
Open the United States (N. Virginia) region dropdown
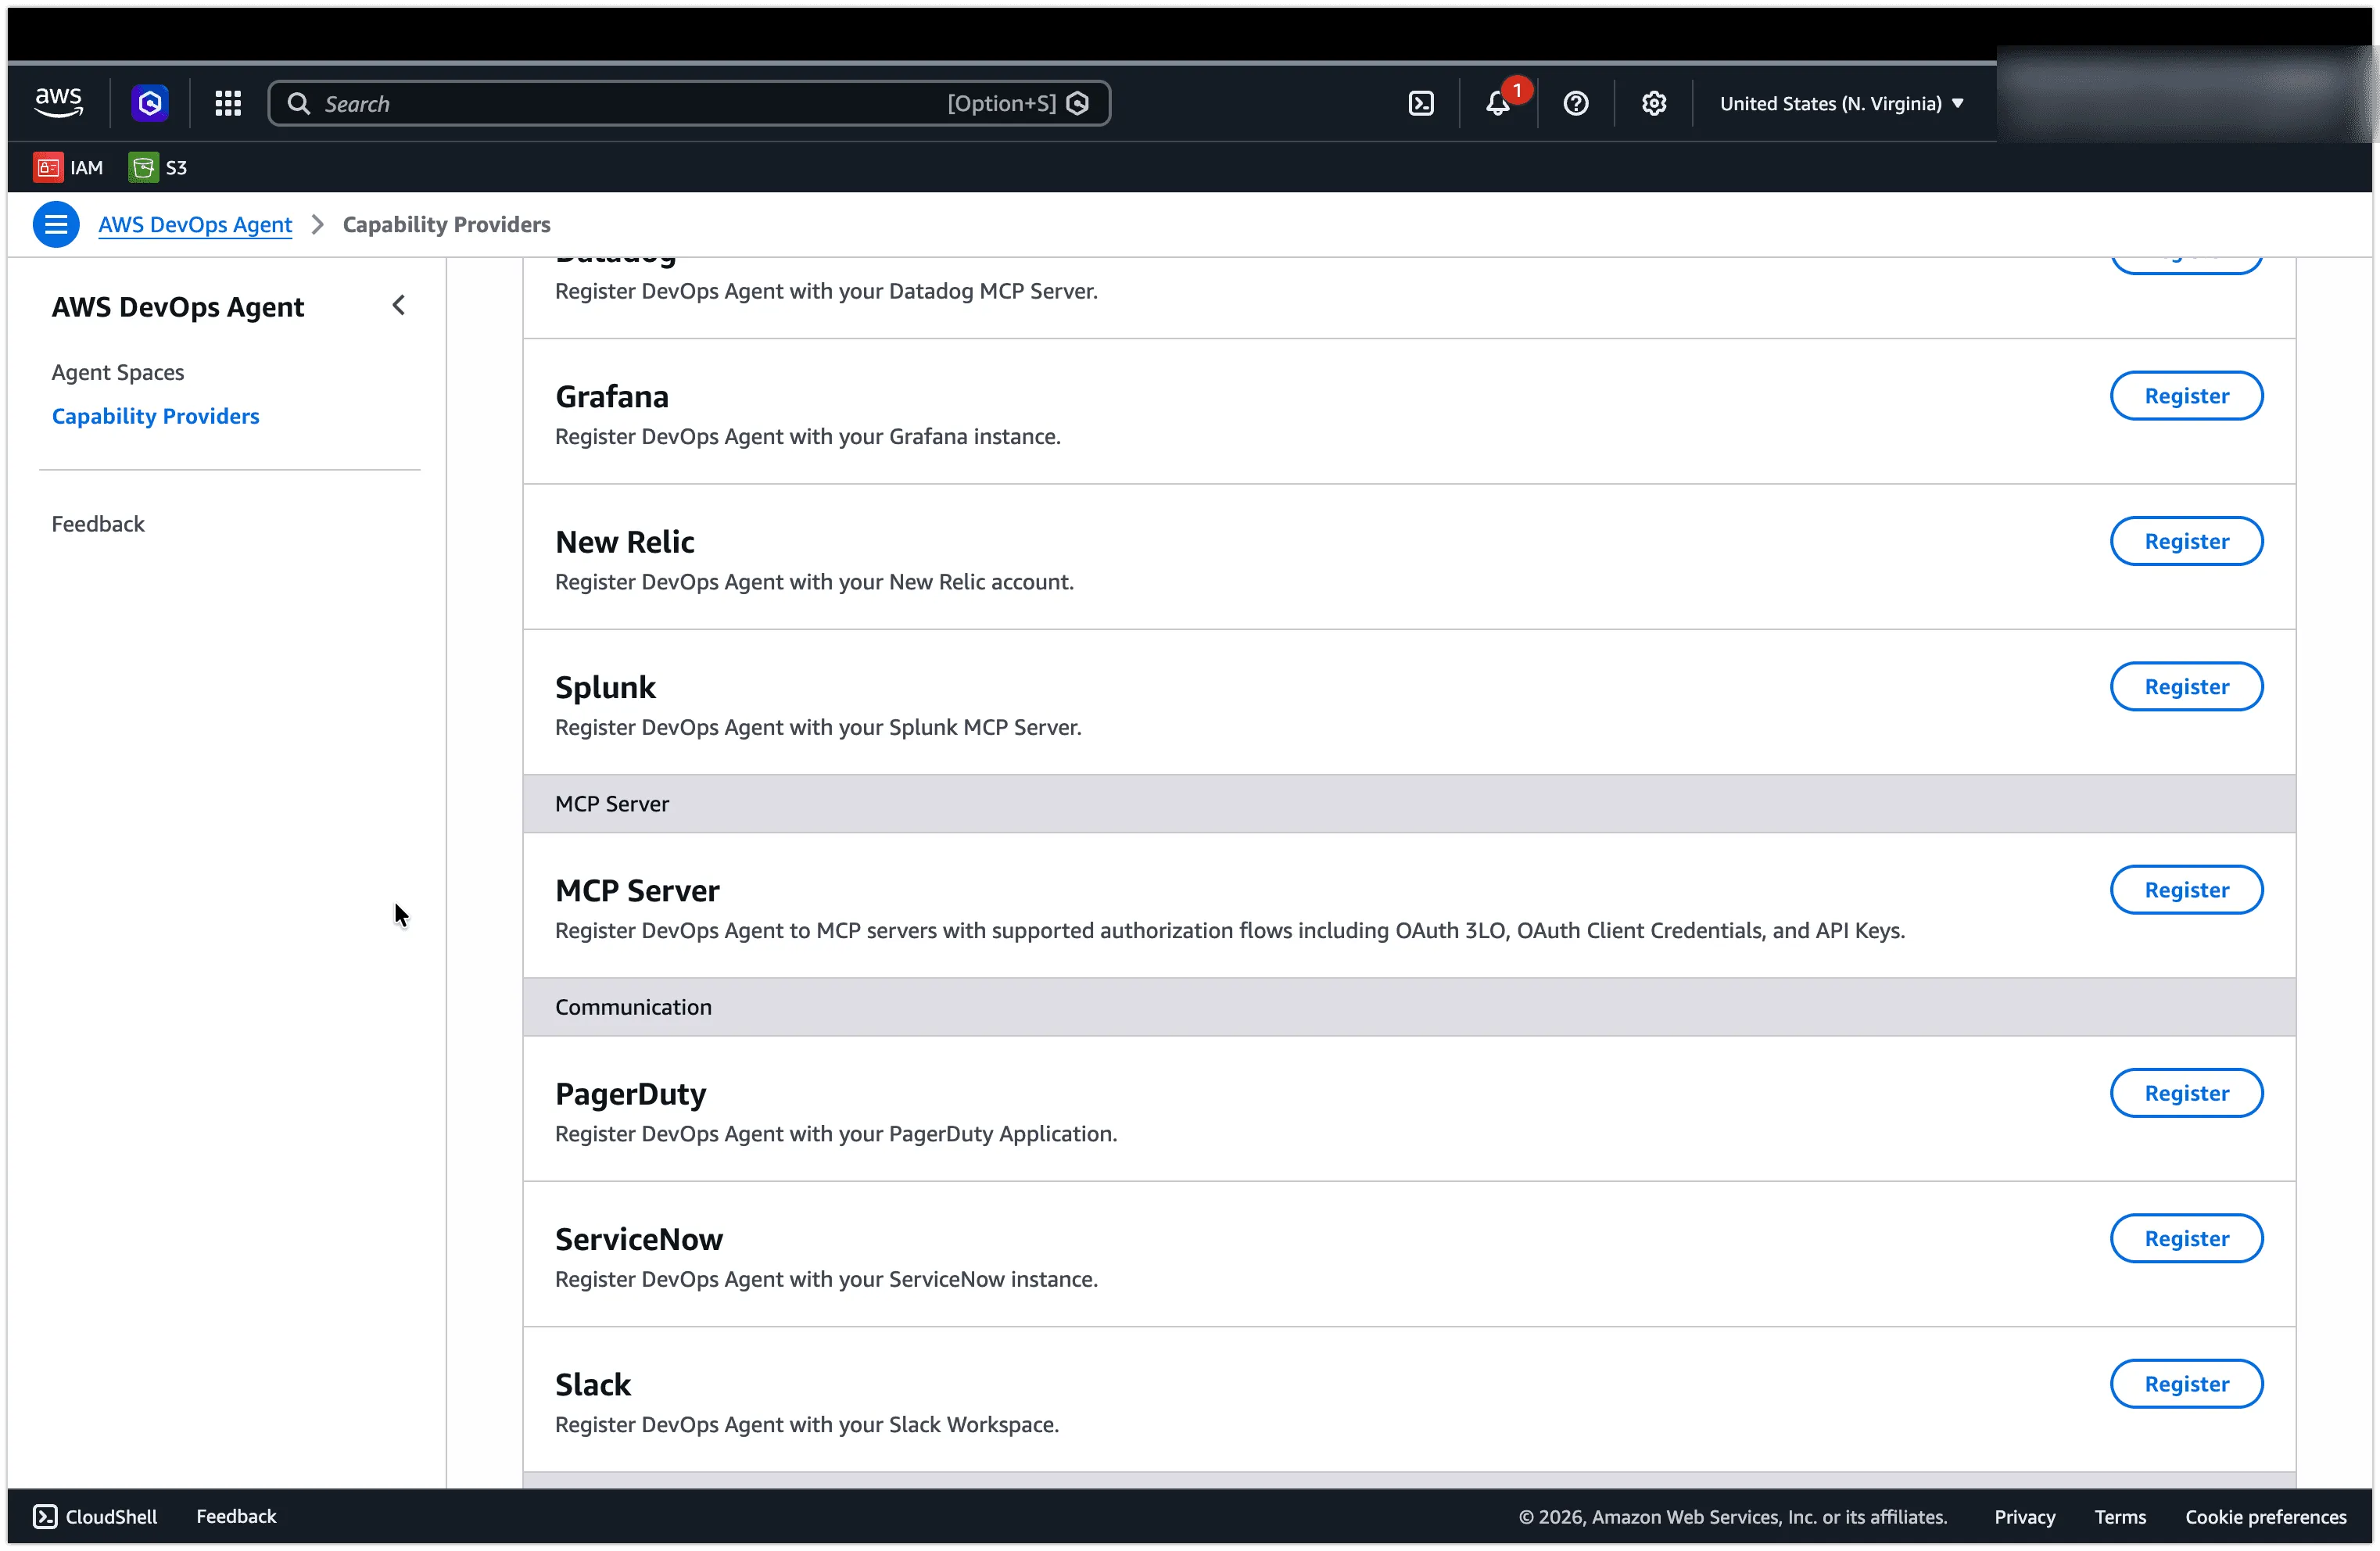pos(1841,103)
